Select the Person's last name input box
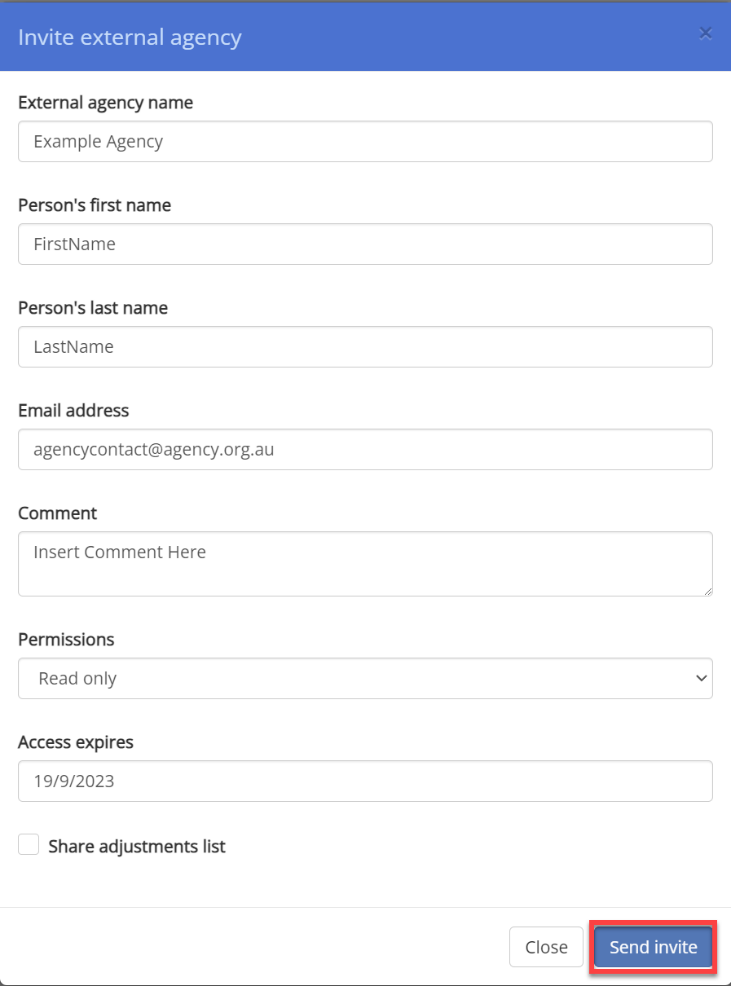This screenshot has width=731, height=986. pos(365,346)
